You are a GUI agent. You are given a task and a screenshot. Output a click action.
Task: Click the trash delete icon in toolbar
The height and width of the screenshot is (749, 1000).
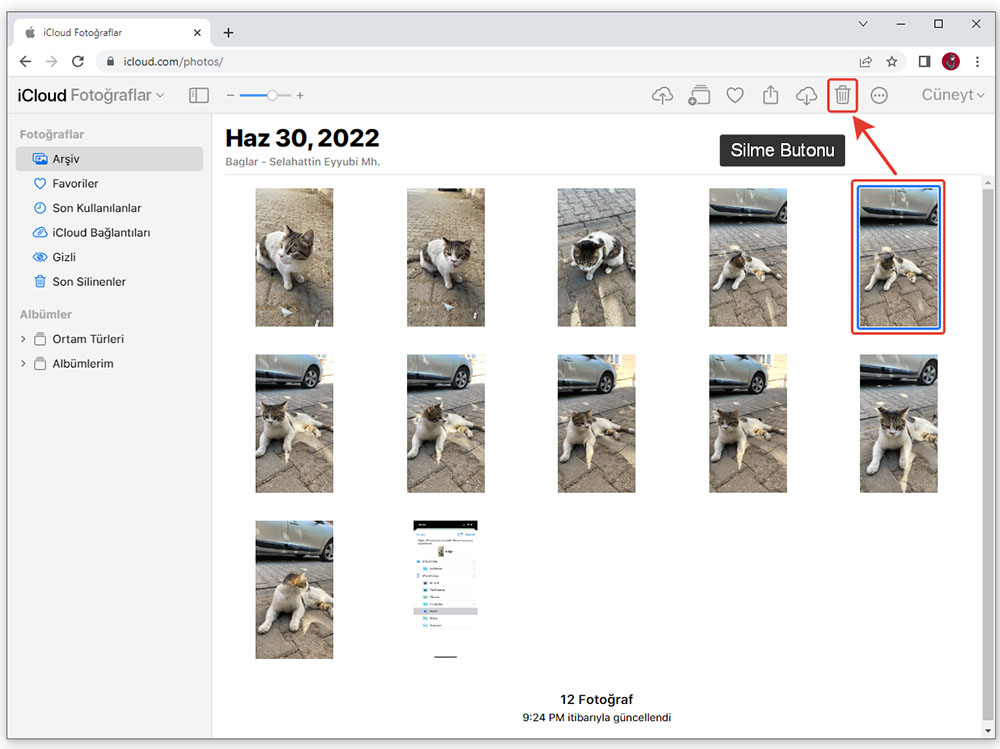point(843,95)
